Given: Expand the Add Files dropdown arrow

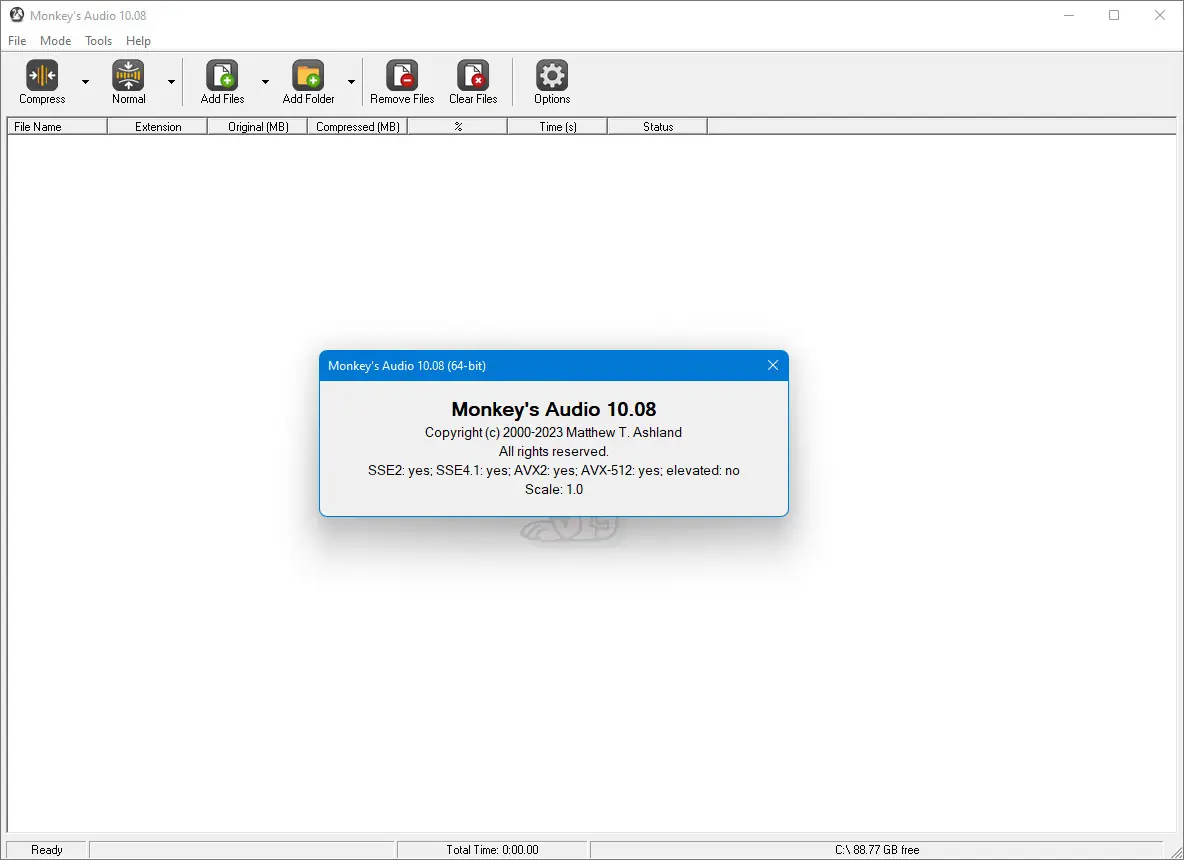Looking at the screenshot, I should tap(265, 82).
